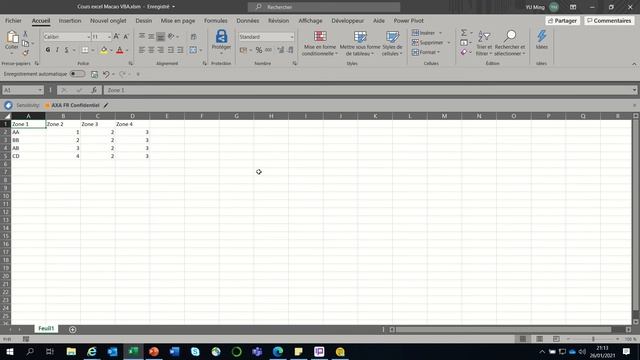This screenshot has height=360, width=640.
Task: Open the Calibri font name dropdown
Action: point(88,37)
